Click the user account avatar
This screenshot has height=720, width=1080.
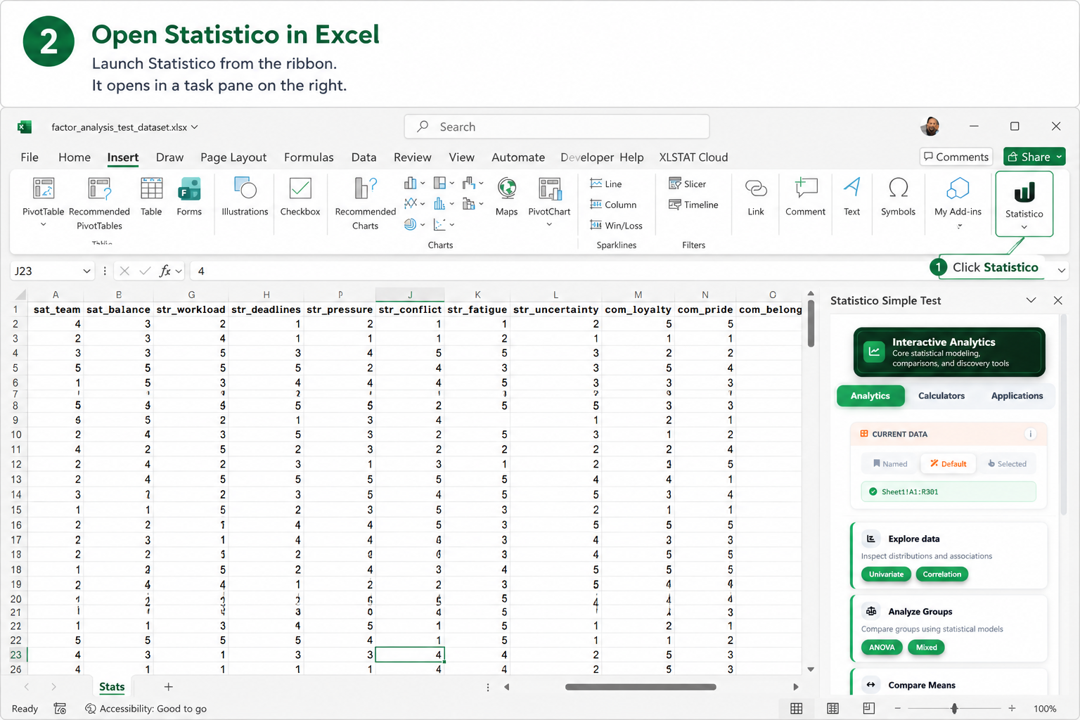[931, 126]
